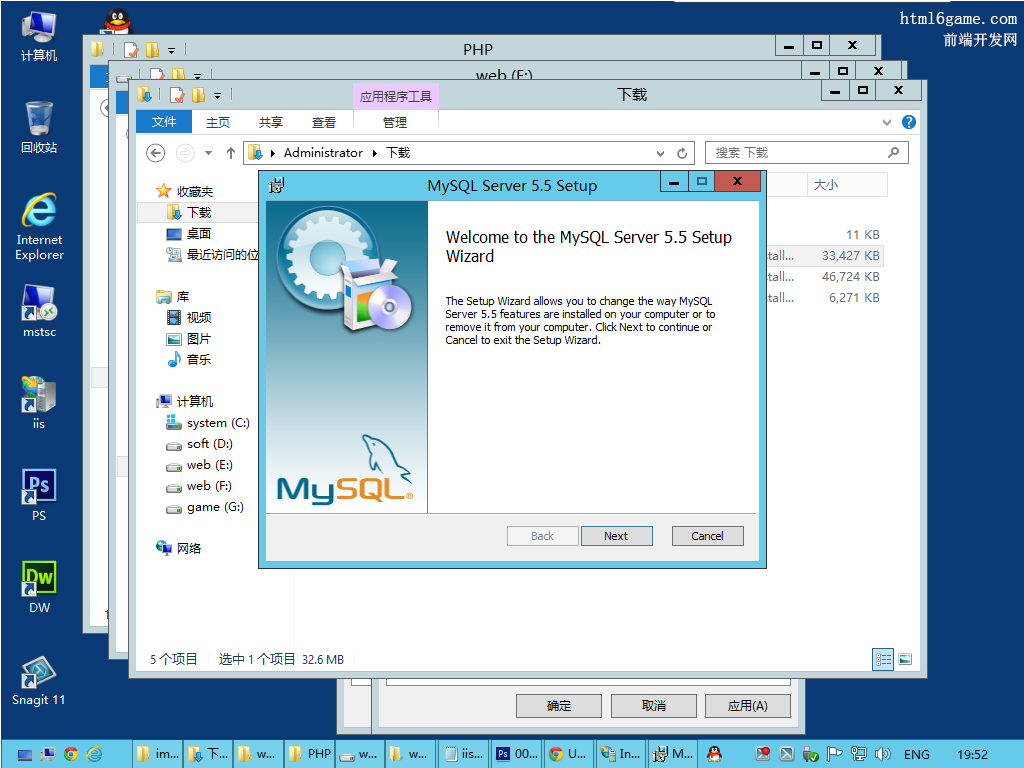Open quick access toolbar customize dropdown in 下载 window
This screenshot has width=1024, height=768.
point(217,96)
